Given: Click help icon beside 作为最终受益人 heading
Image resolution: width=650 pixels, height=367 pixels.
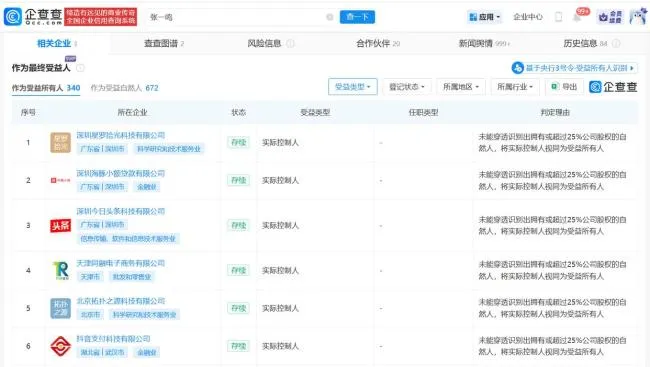Looking at the screenshot, I should coord(80,68).
